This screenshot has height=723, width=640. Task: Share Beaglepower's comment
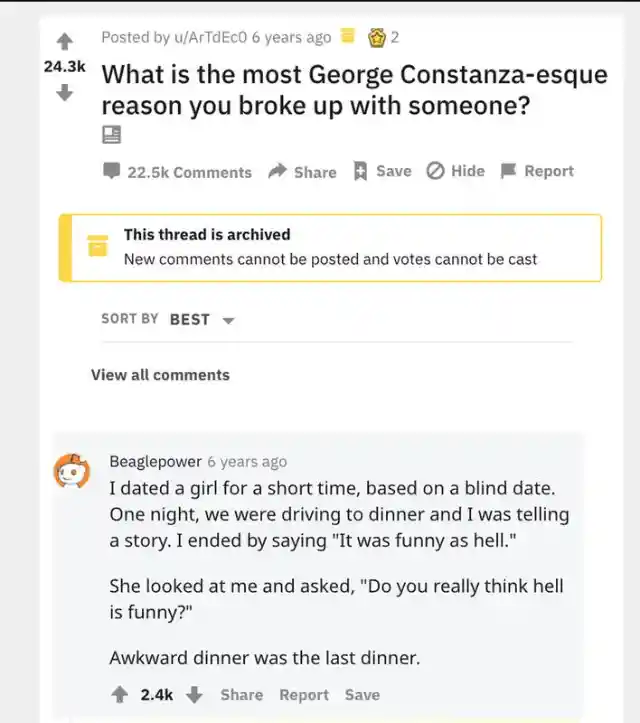coord(242,694)
